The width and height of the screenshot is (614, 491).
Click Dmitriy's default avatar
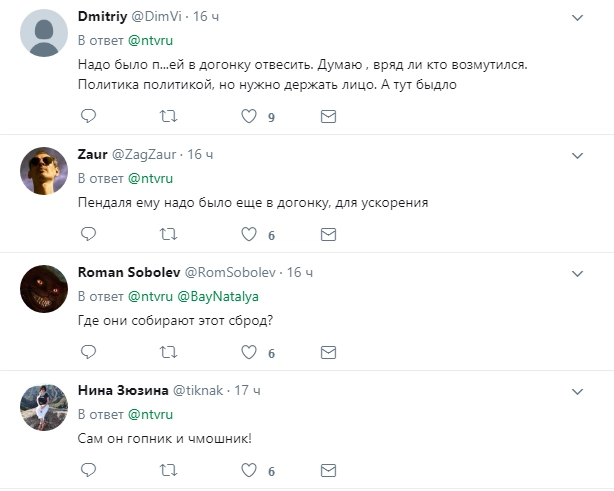pyautogui.click(x=43, y=37)
